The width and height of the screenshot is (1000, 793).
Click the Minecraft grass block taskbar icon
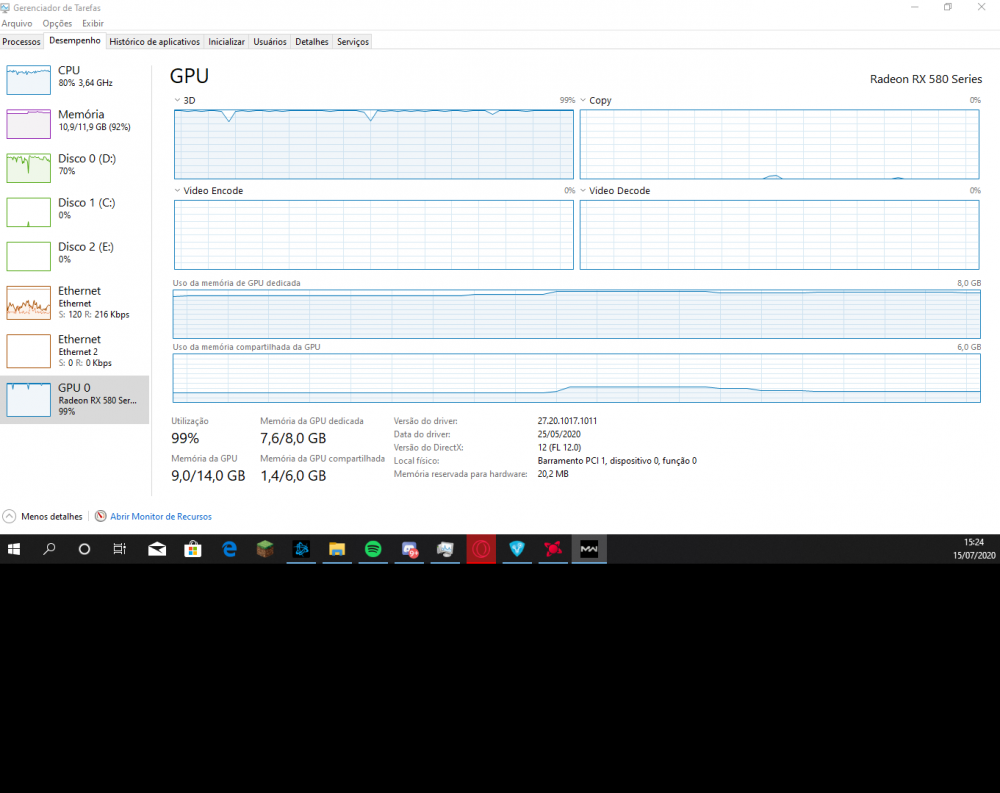[265, 549]
